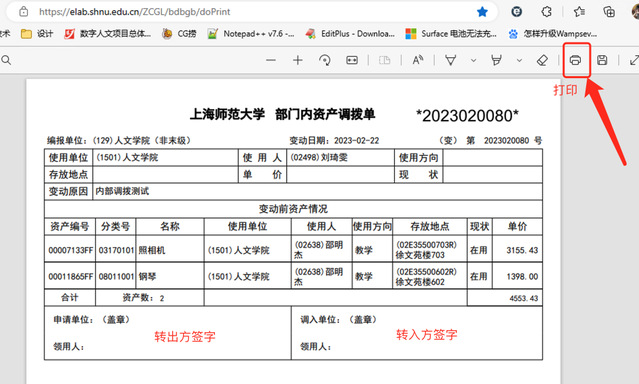Expand the Highlight options dropdown
639x384 pixels.
(519, 60)
